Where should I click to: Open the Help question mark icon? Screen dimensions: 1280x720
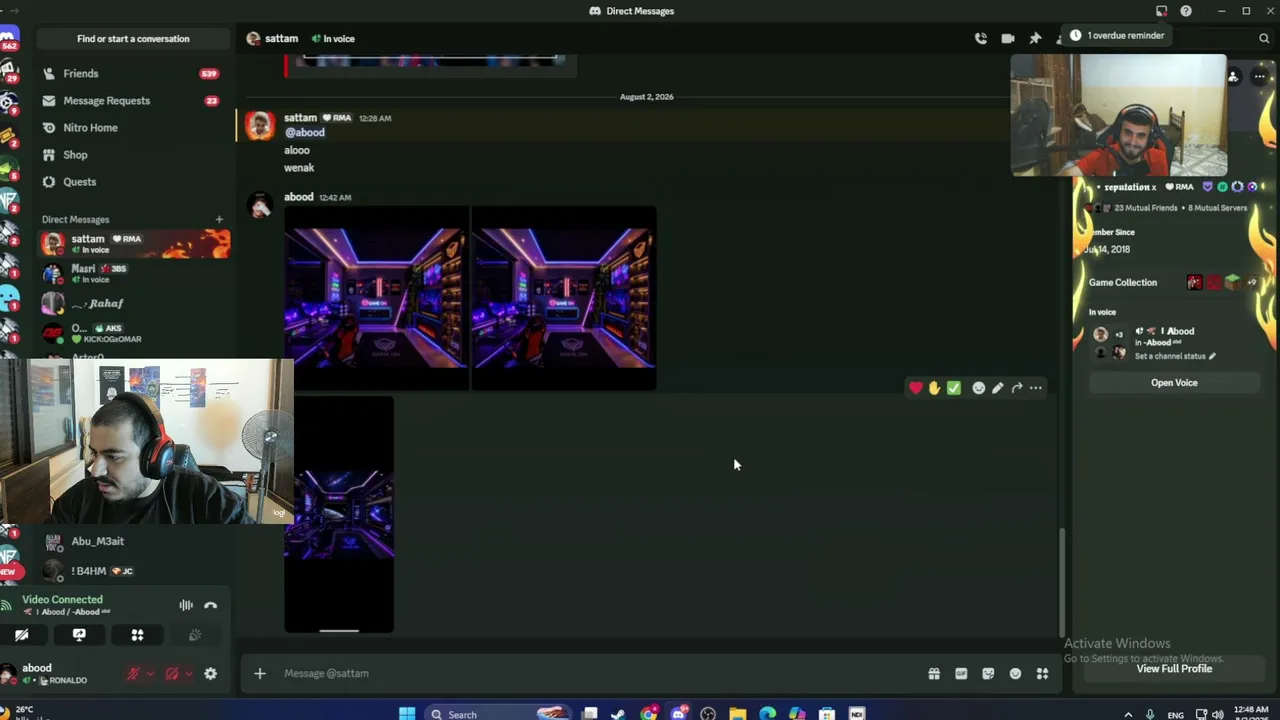pyautogui.click(x=1186, y=11)
